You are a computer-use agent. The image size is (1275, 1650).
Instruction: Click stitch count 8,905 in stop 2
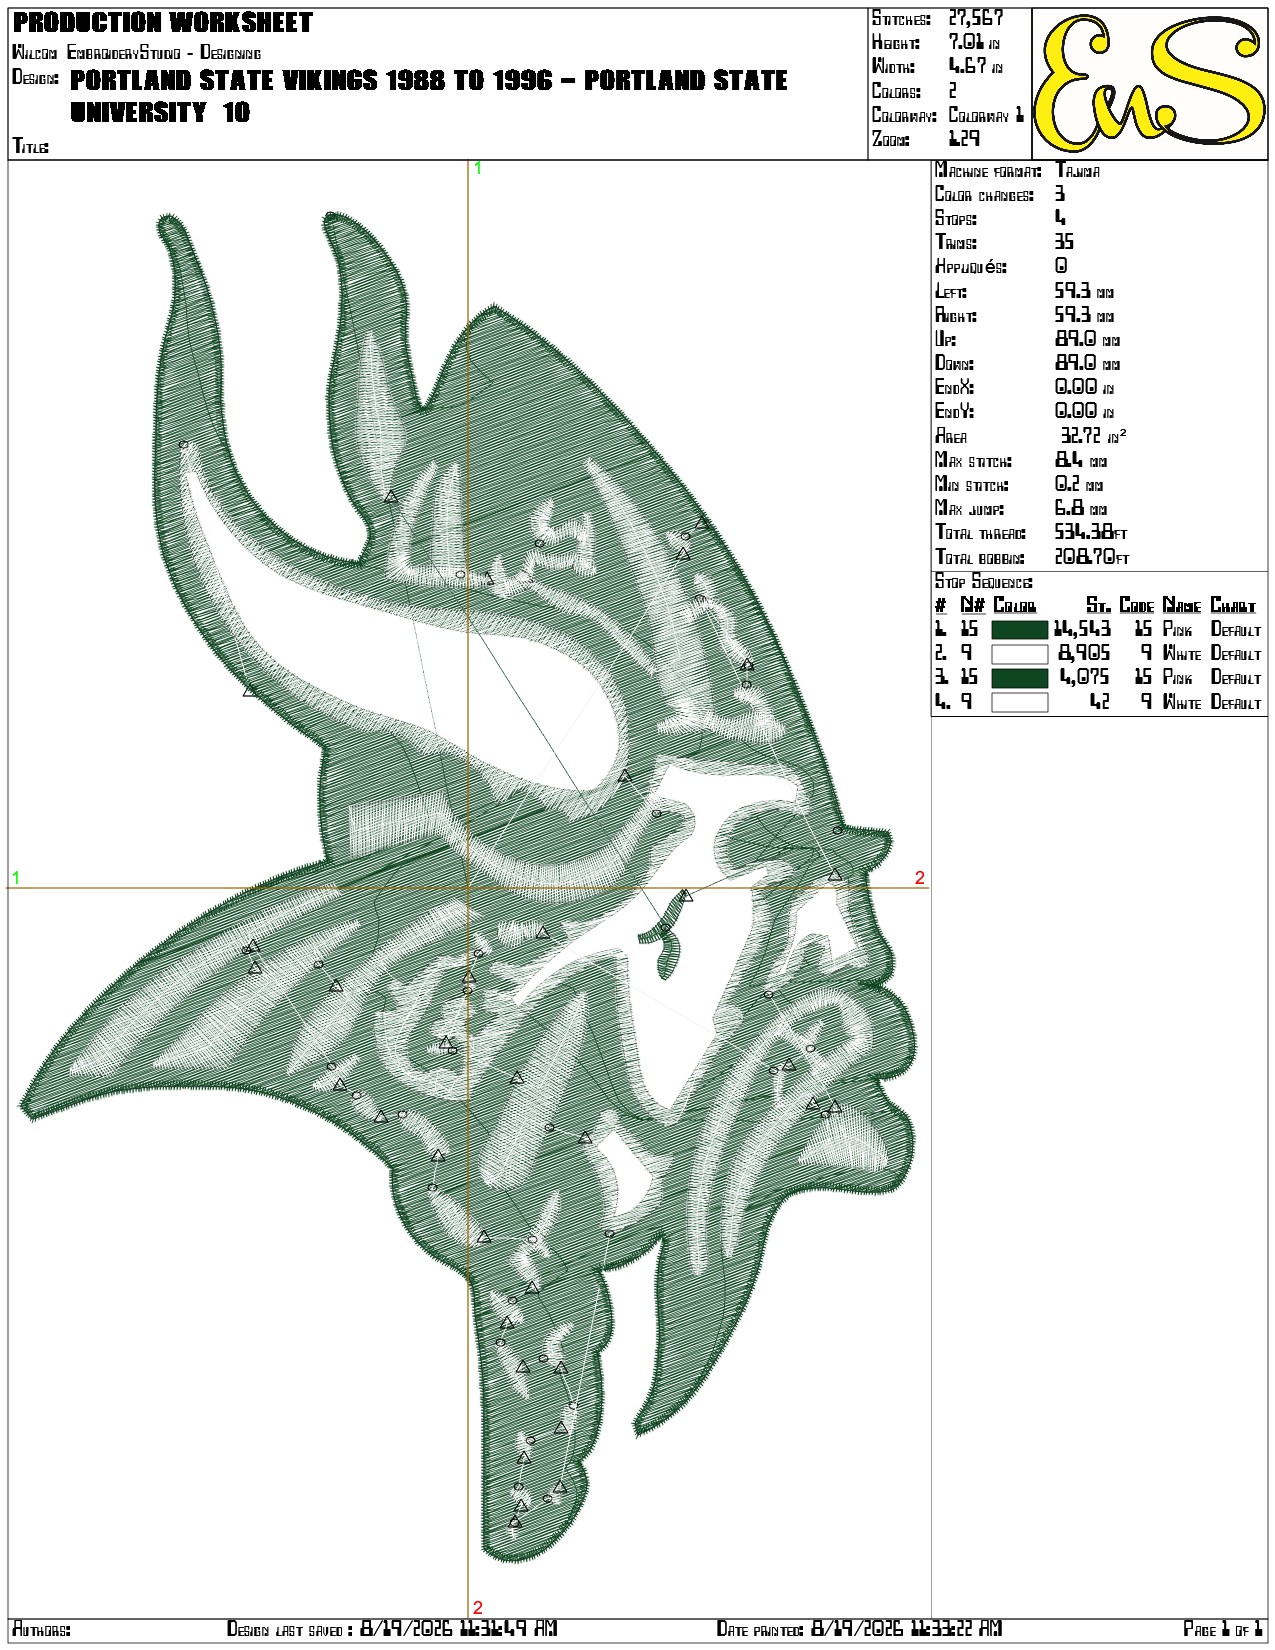tap(1084, 653)
